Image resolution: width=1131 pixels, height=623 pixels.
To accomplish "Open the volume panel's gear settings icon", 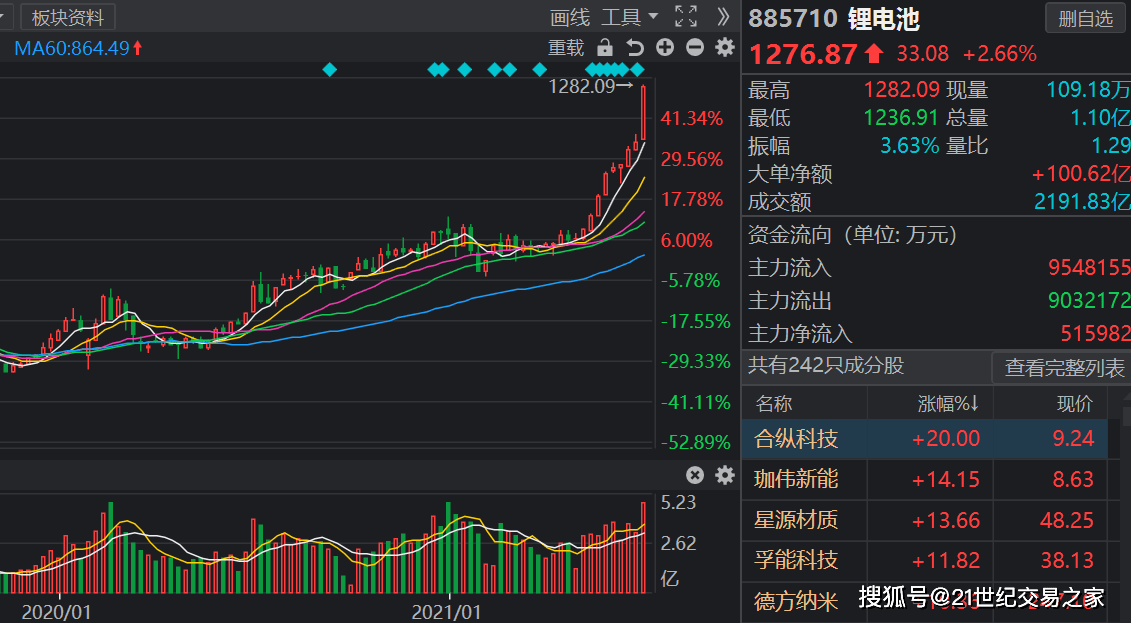I will [724, 477].
